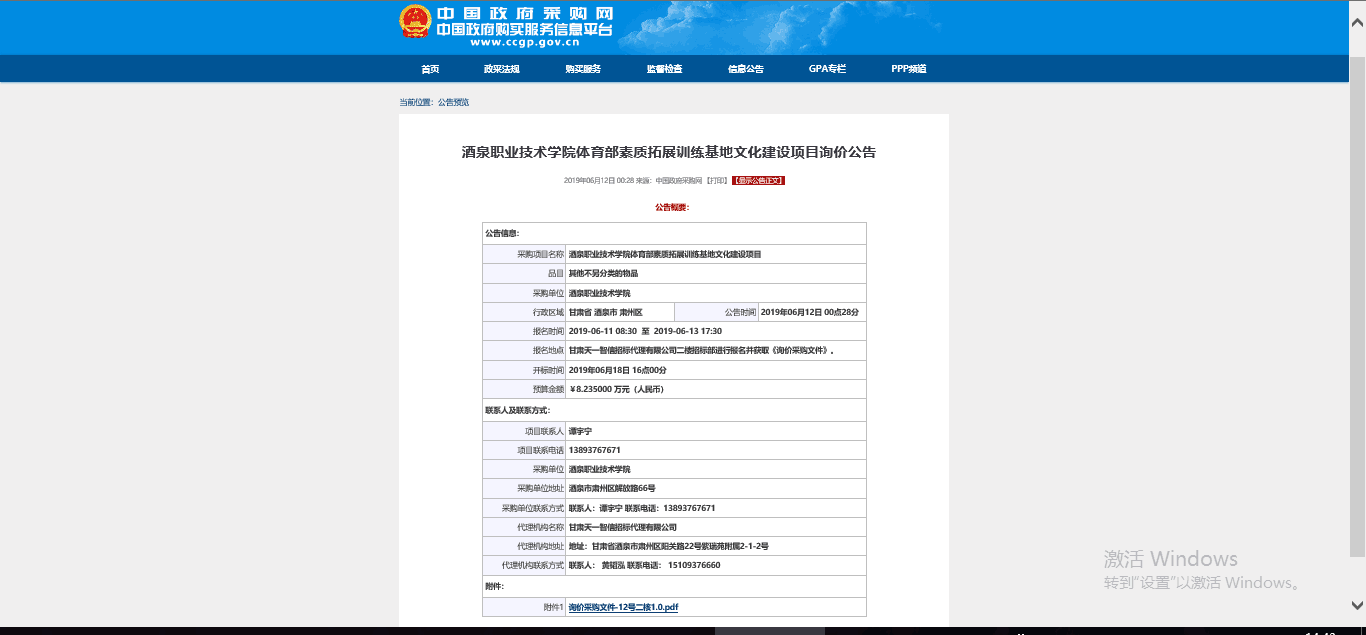
Task: Click the vertical scrollbar thumb
Action: tap(1357, 300)
